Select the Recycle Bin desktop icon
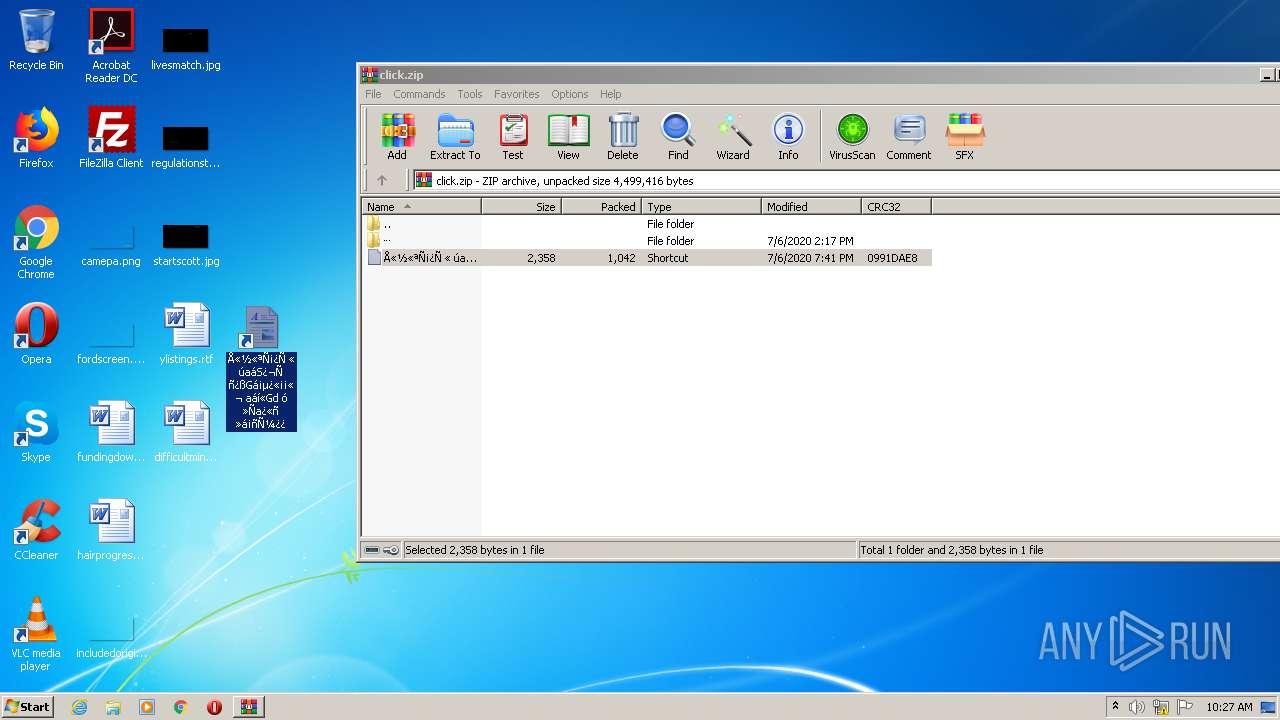Screen dimensions: 1280x720 pos(36,41)
